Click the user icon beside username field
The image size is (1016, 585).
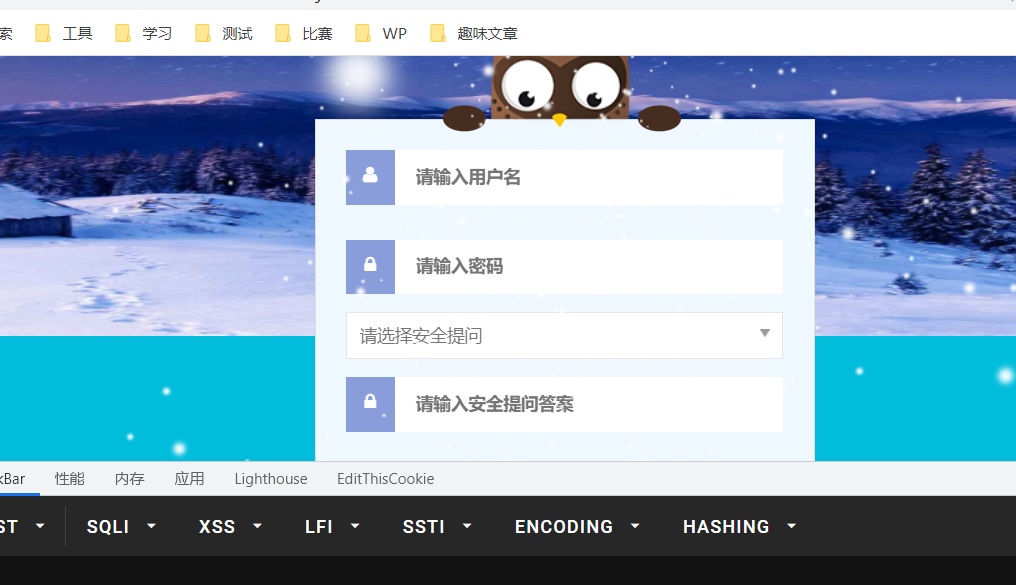[370, 177]
